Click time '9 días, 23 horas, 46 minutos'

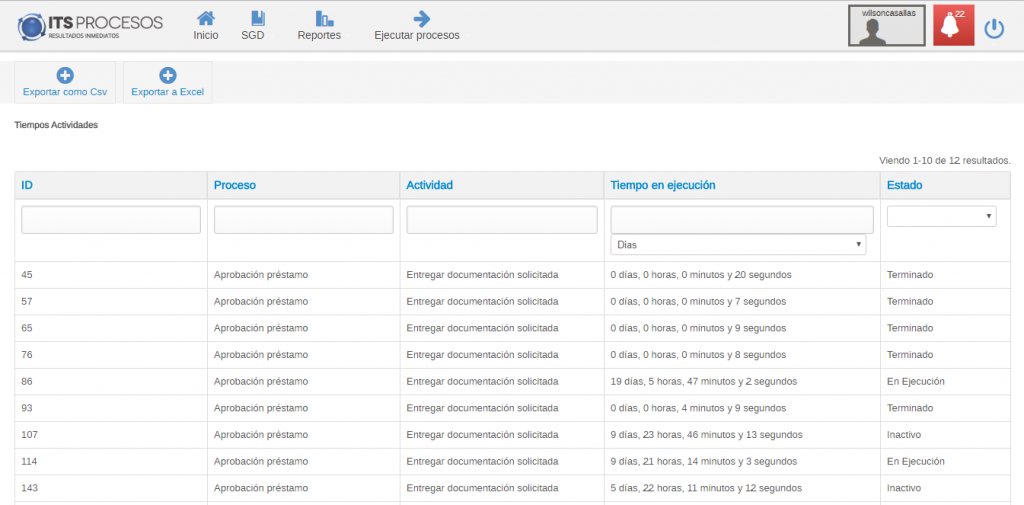coord(679,434)
